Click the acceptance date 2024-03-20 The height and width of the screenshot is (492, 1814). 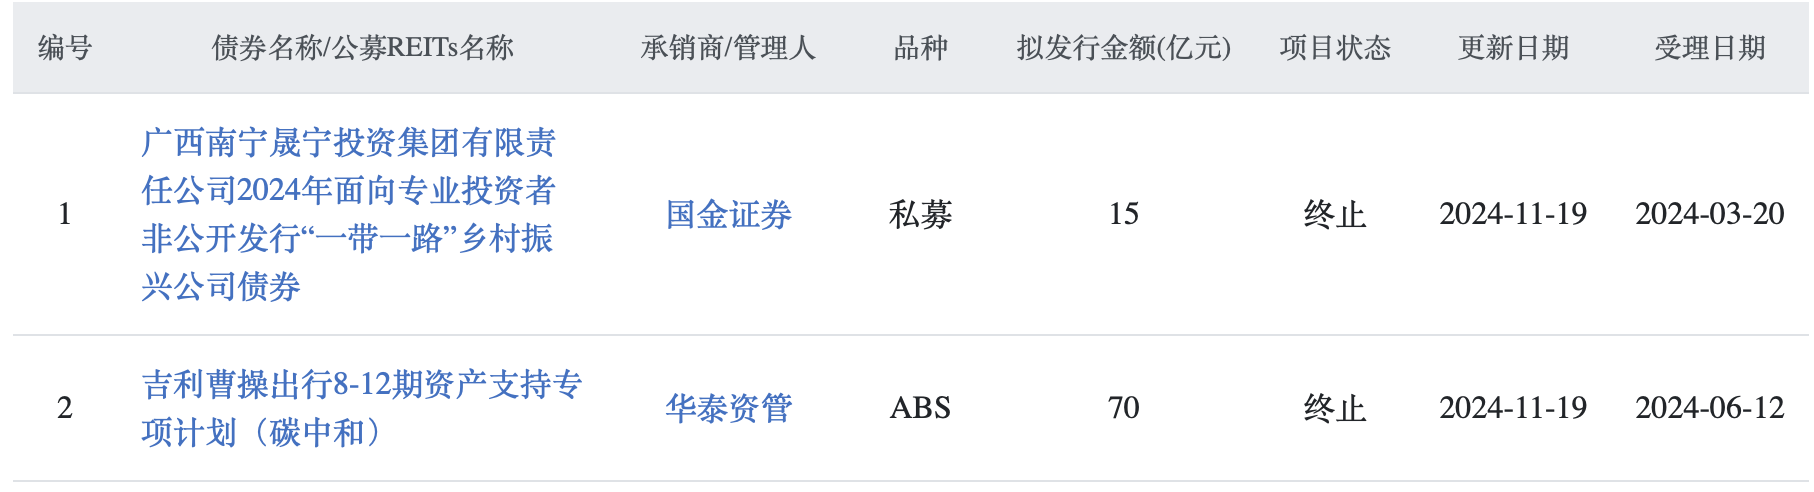coord(1709,214)
